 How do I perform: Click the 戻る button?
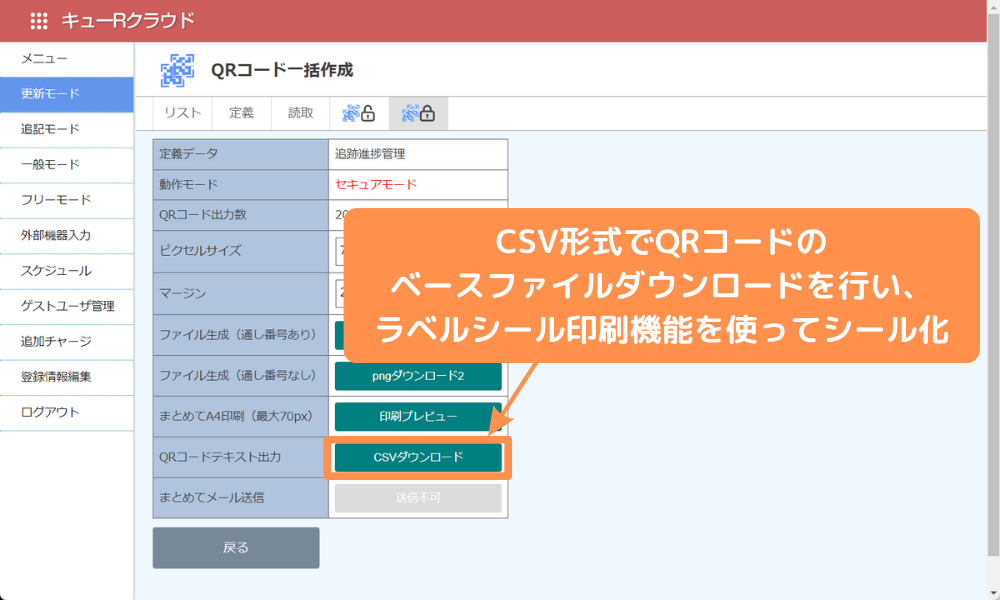pyautogui.click(x=236, y=548)
